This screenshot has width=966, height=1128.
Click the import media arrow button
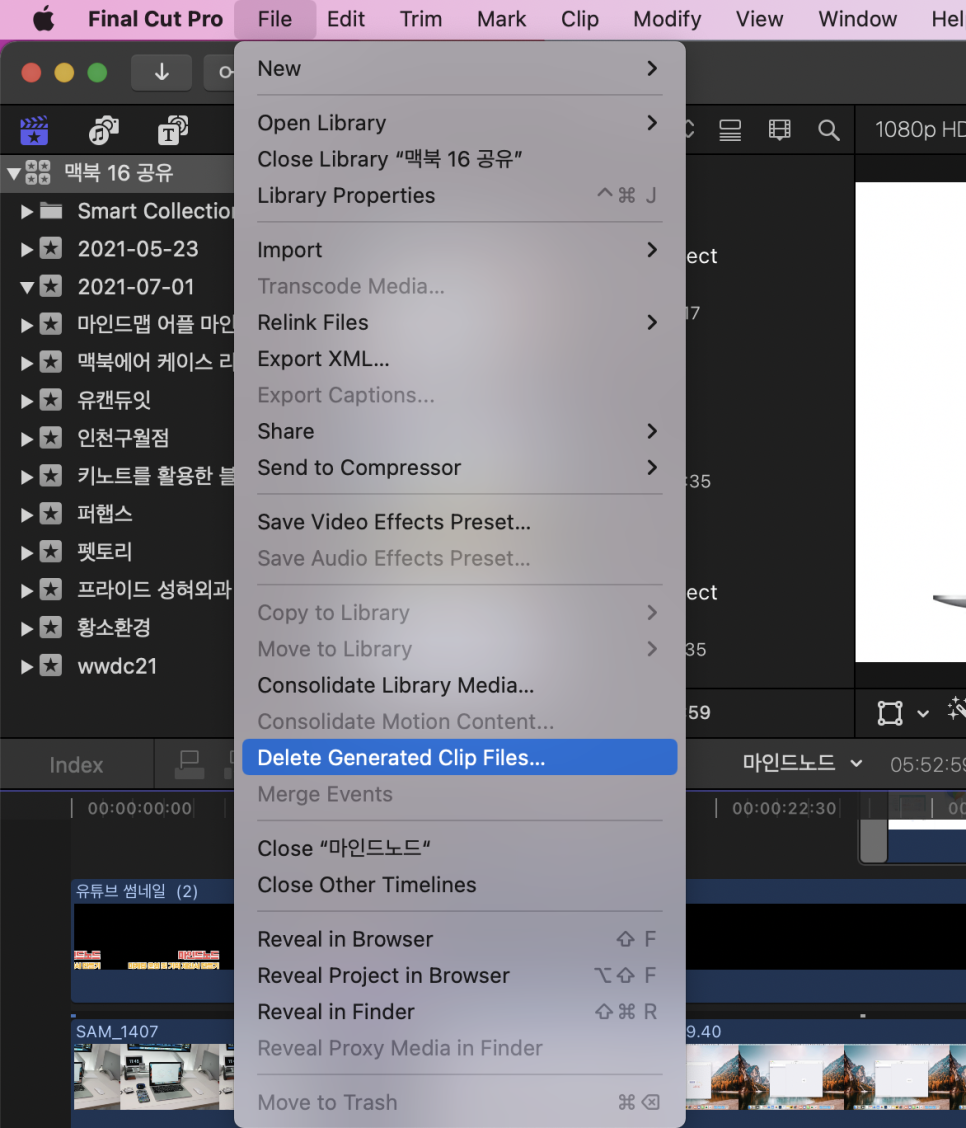coord(162,72)
